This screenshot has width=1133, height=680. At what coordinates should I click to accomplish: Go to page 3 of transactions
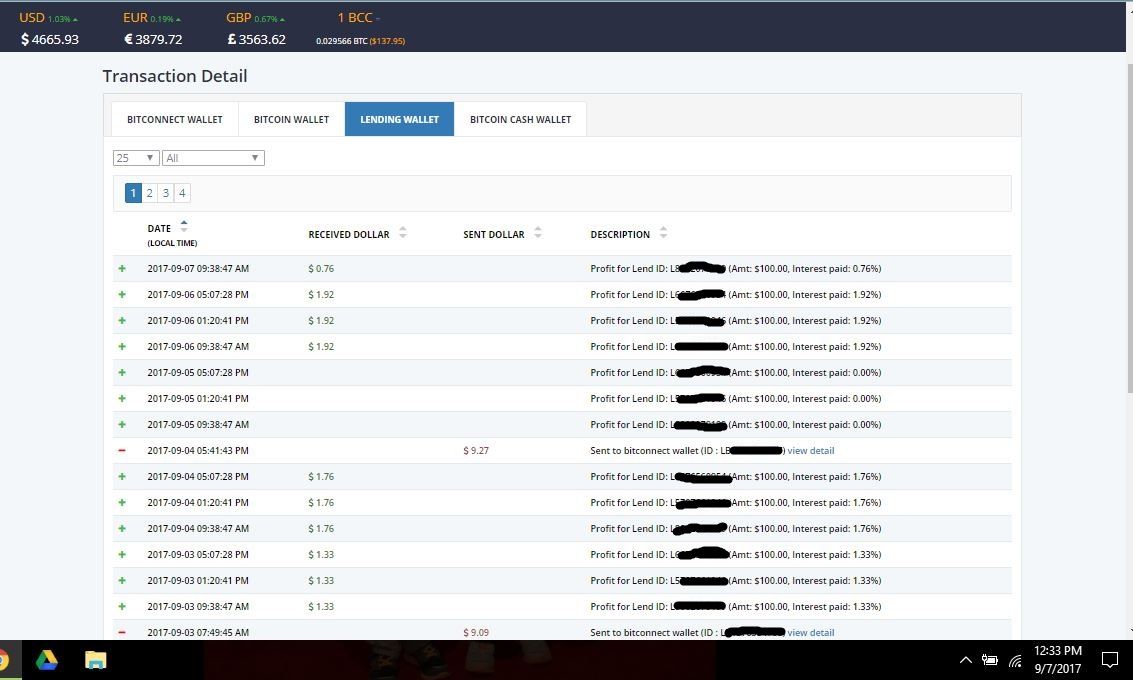(x=165, y=193)
